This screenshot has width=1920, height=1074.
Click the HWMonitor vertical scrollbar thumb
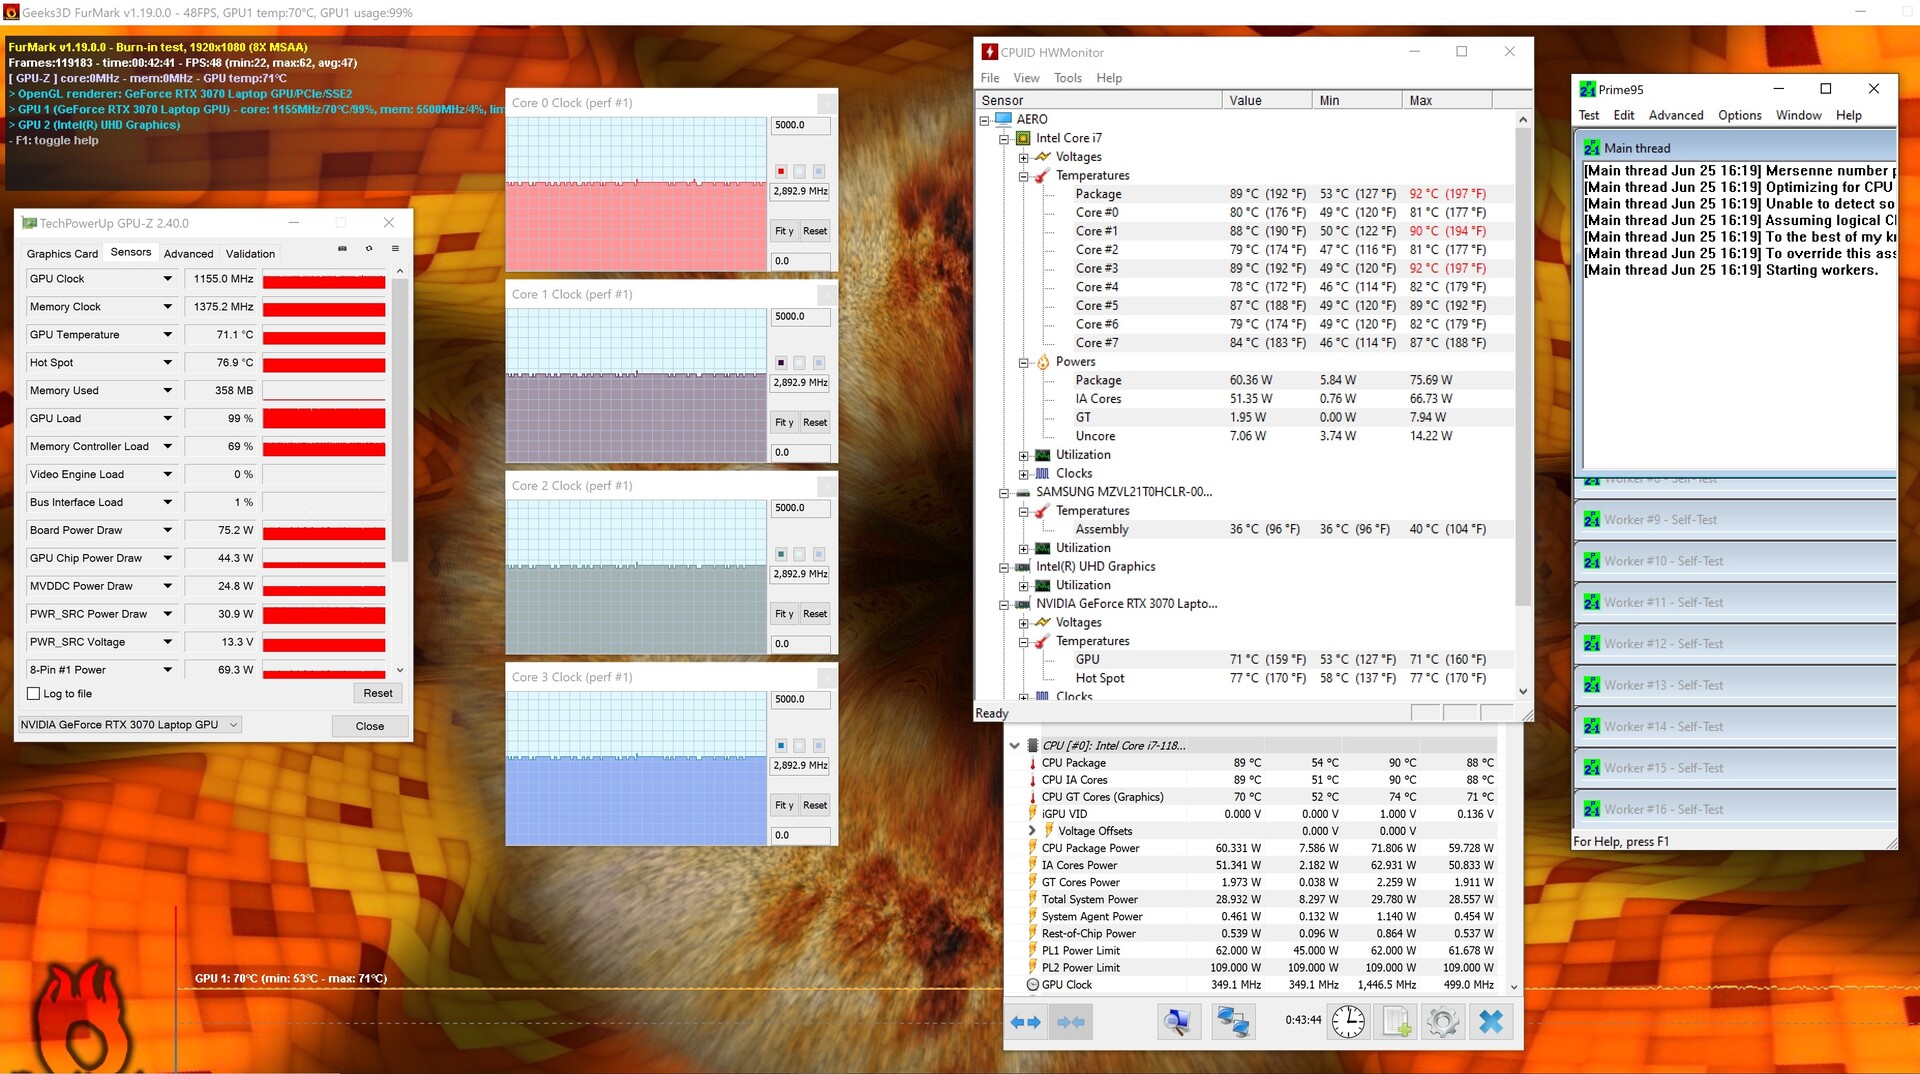pos(1523,365)
